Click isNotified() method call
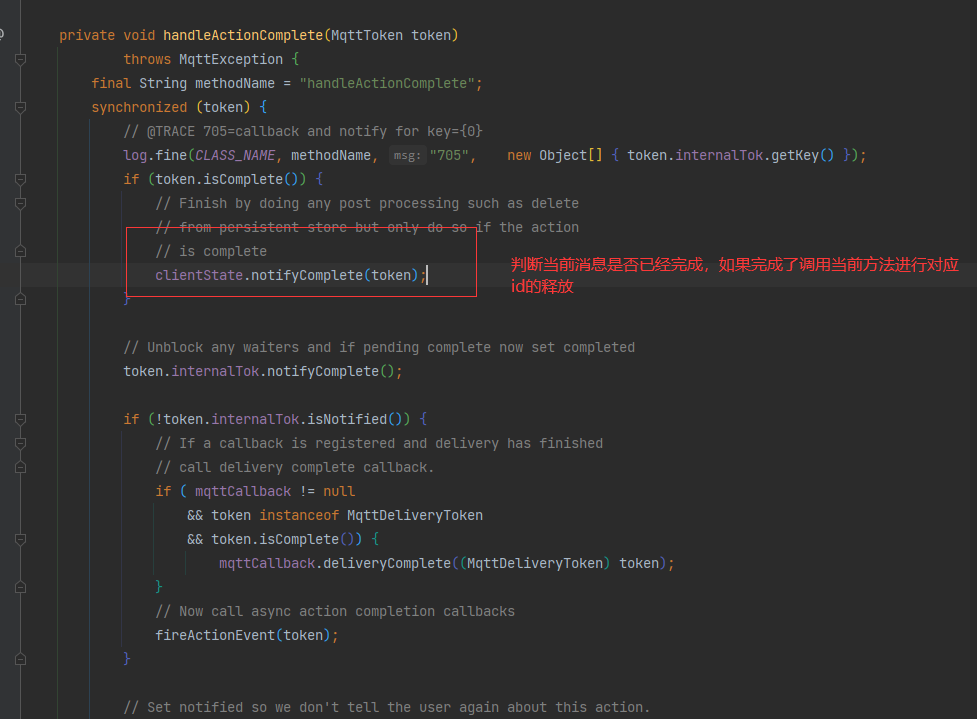This screenshot has width=977, height=719. coord(355,419)
